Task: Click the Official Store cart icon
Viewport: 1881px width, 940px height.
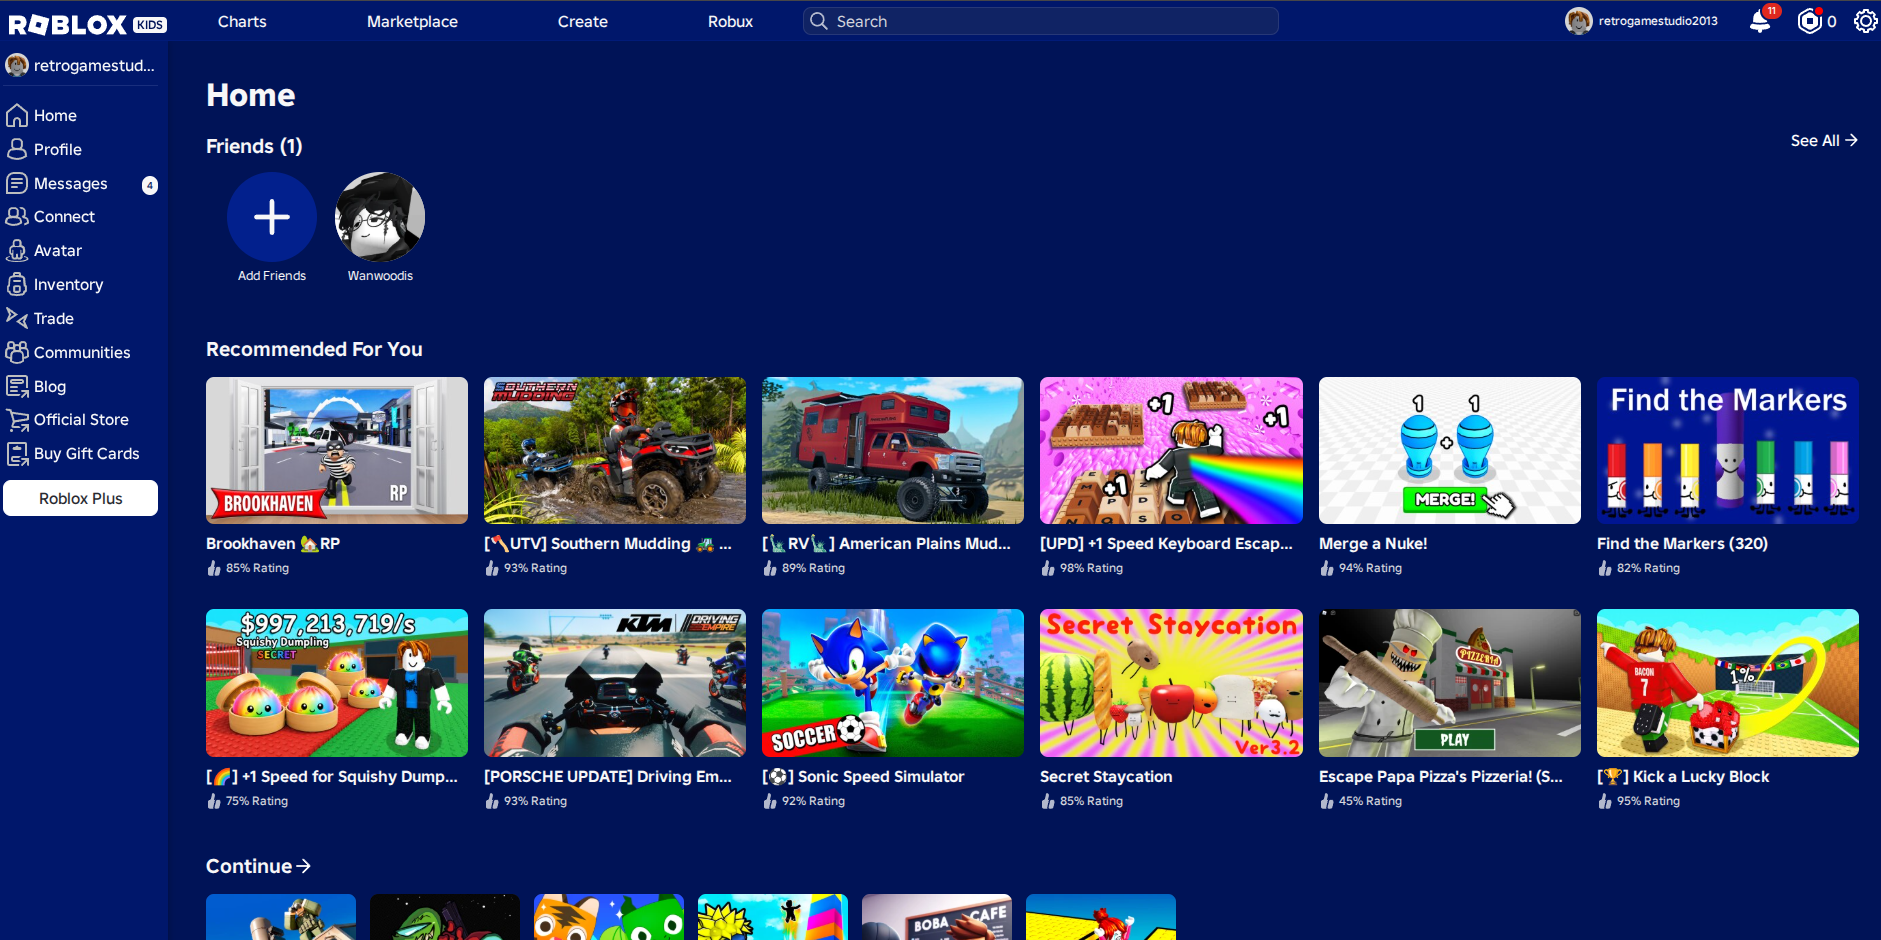Action: click(x=17, y=420)
